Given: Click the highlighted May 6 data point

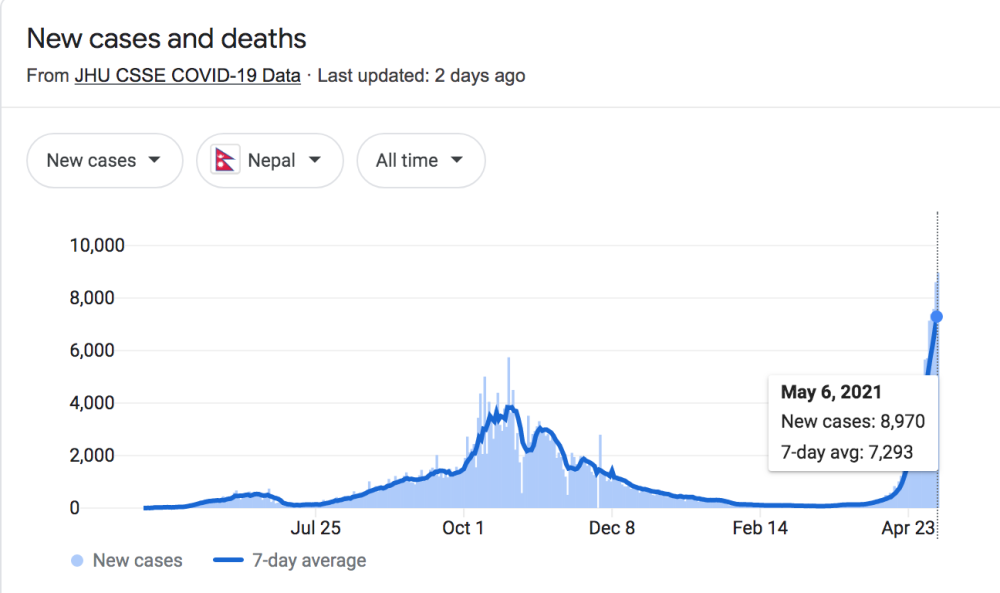Looking at the screenshot, I should tap(936, 316).
